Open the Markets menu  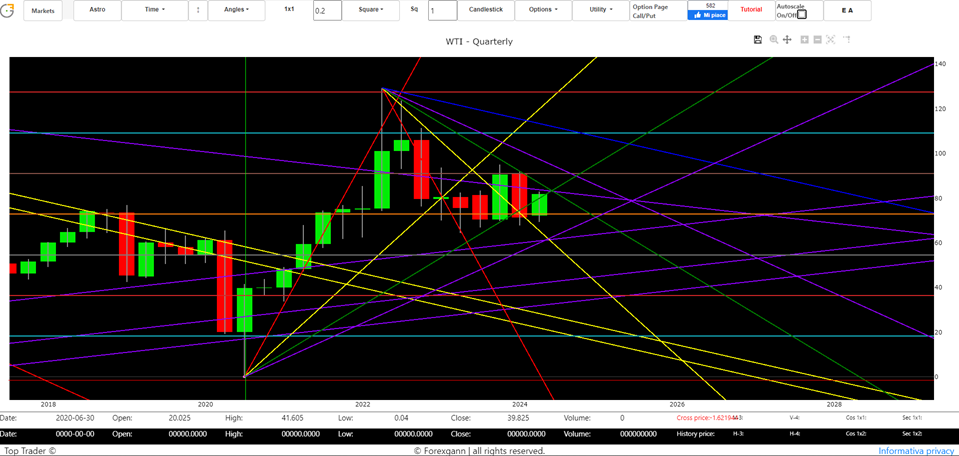coord(43,10)
